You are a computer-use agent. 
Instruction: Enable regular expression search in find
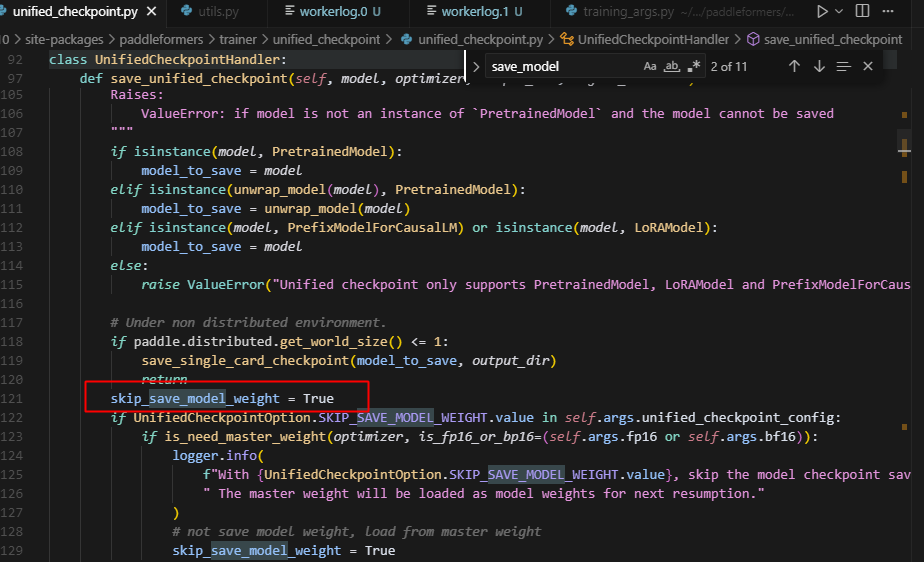click(694, 66)
